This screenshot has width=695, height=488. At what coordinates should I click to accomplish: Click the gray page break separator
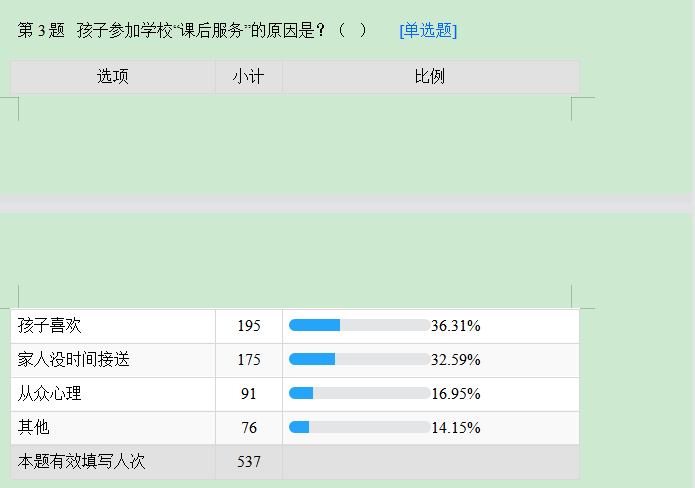click(x=346, y=203)
